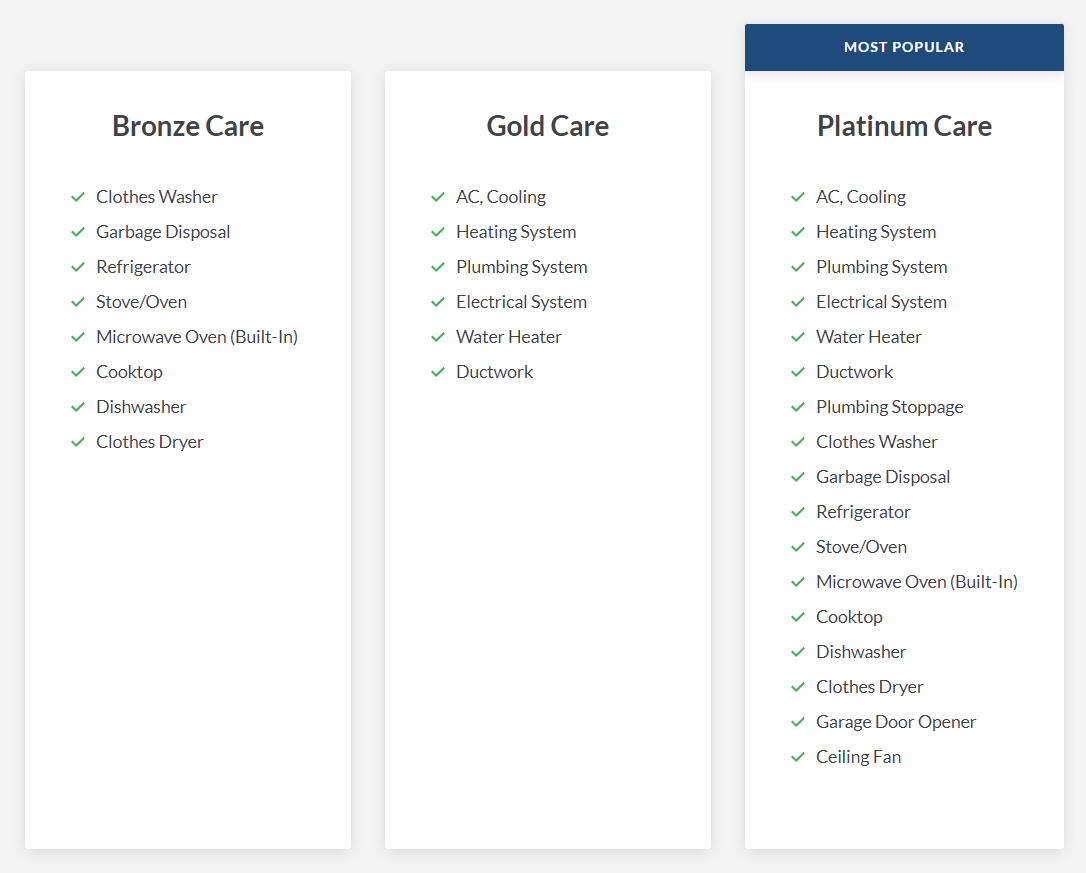
Task: Click the checkmark beside Plumbing Stoppage in Platinum Care
Action: tap(798, 407)
